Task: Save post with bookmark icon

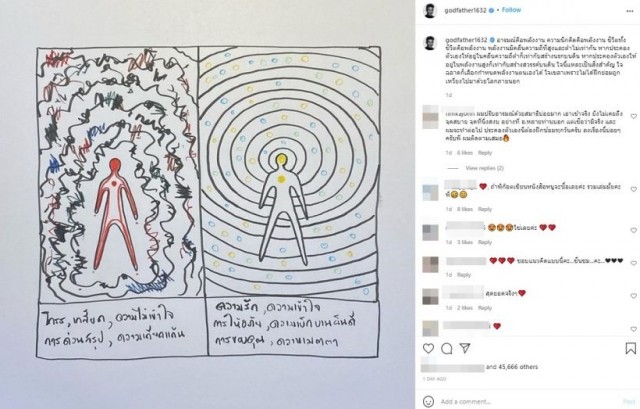Action: [631, 348]
